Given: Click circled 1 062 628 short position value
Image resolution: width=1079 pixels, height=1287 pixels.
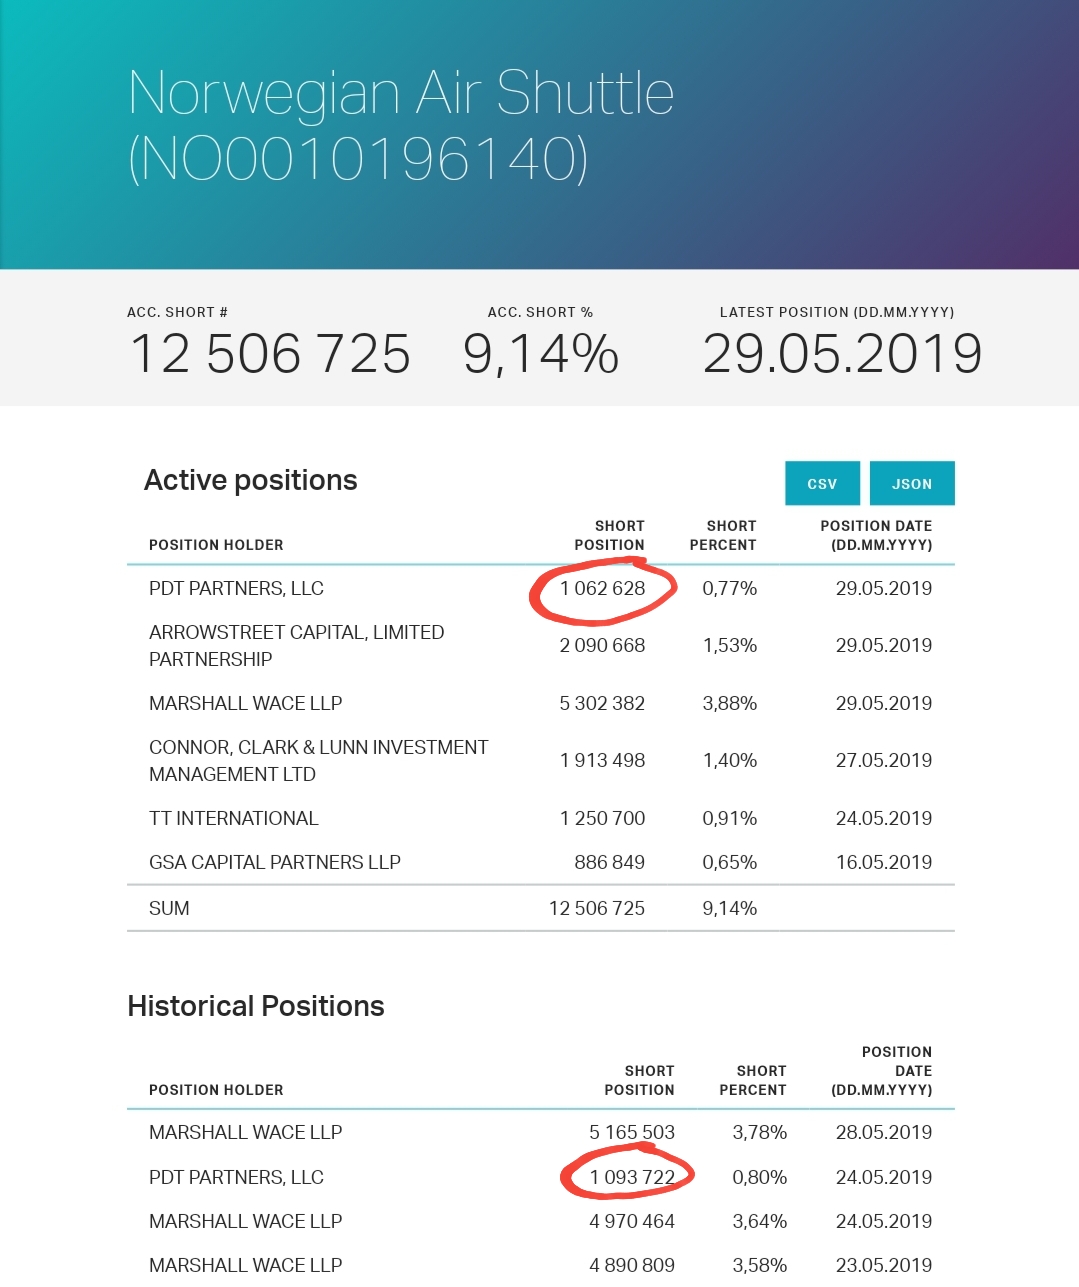Looking at the screenshot, I should (602, 589).
